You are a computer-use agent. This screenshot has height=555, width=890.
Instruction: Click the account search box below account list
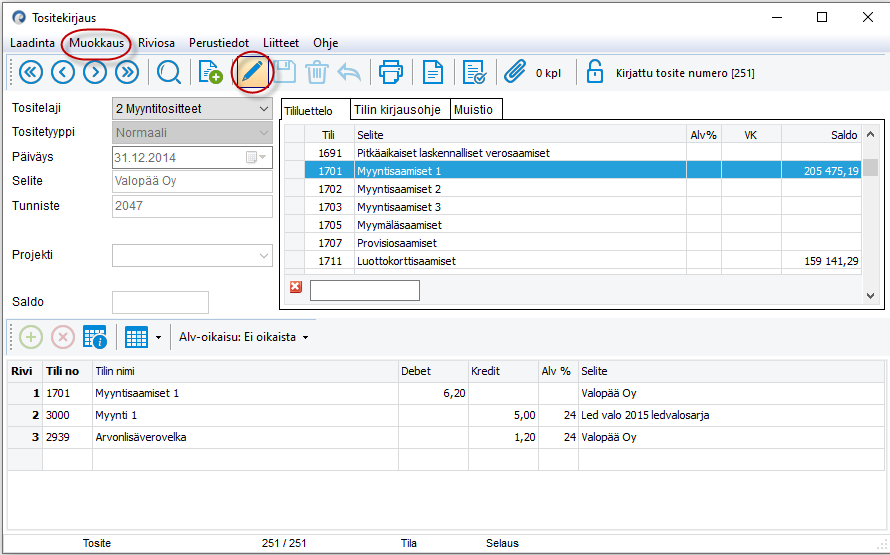pos(365,290)
